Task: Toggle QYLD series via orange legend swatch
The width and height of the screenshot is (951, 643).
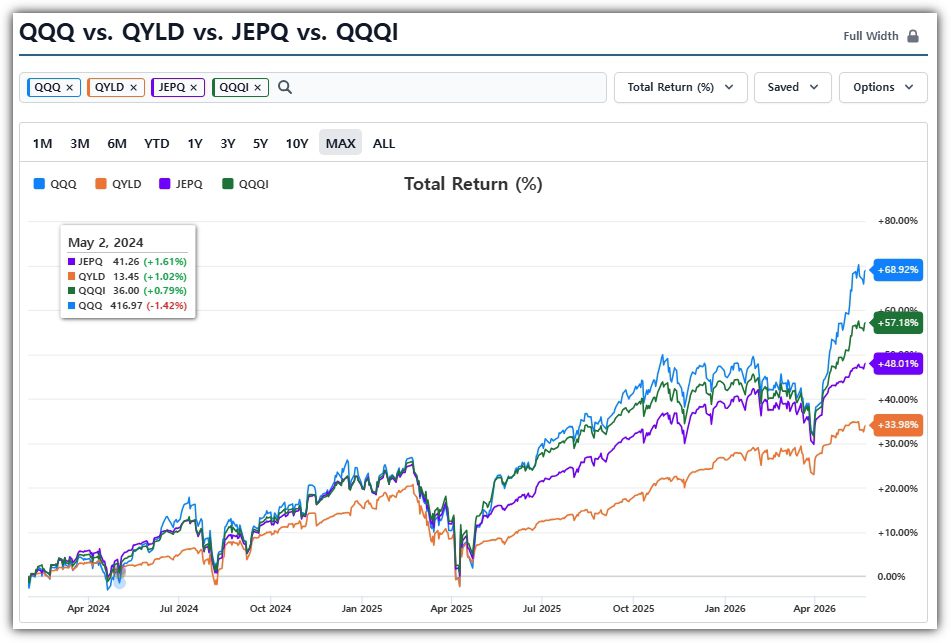Action: 101,184
